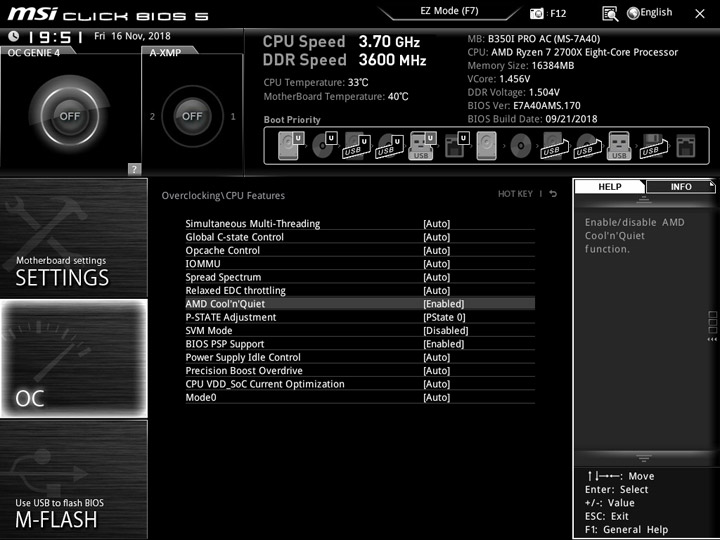Select the legacy USB CD/DVD boot icon
The width and height of the screenshot is (720, 540).
click(x=587, y=146)
